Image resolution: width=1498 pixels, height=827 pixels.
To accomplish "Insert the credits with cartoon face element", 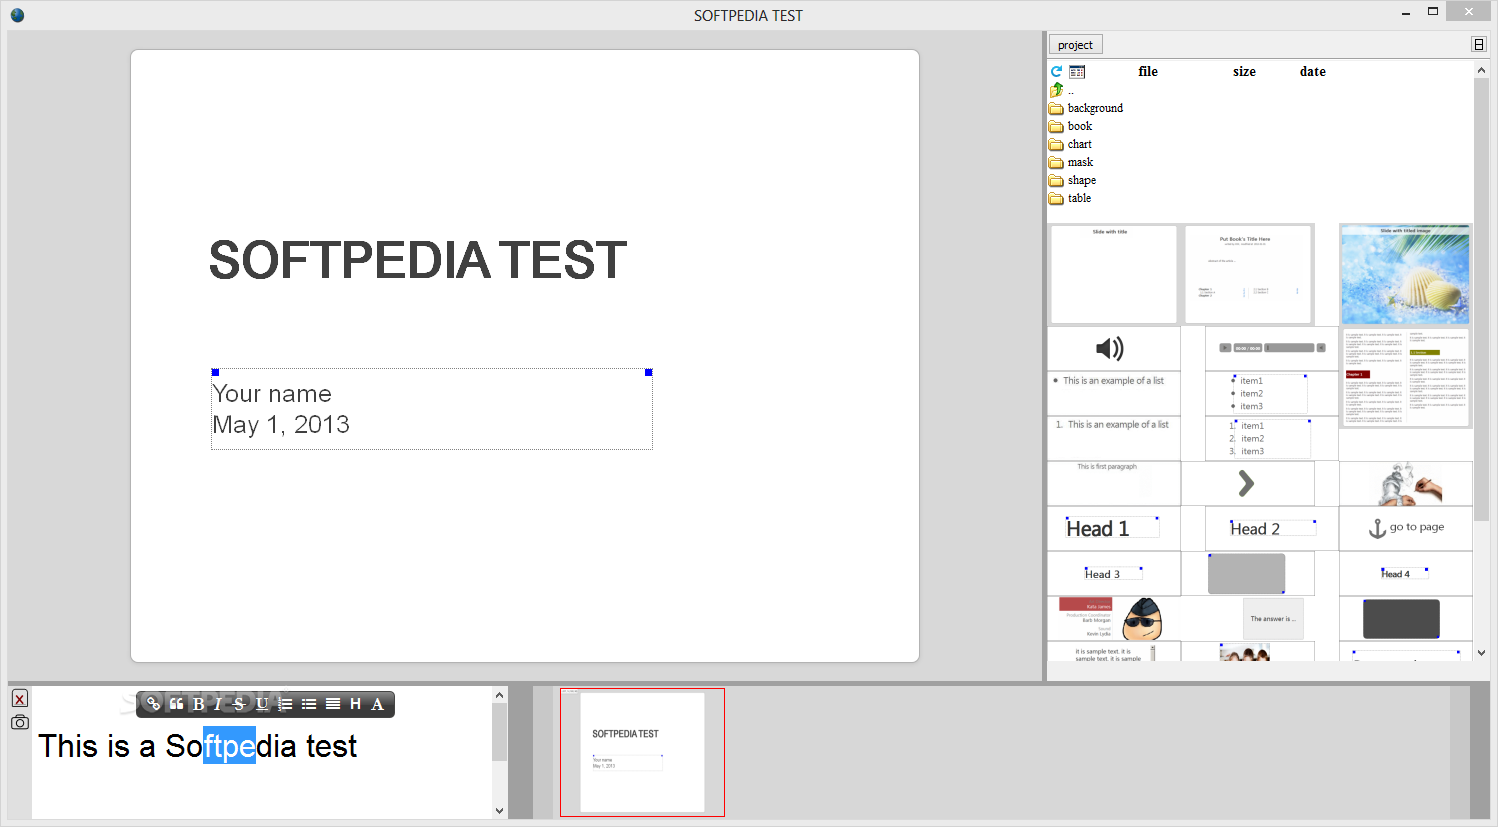I will (x=1113, y=619).
